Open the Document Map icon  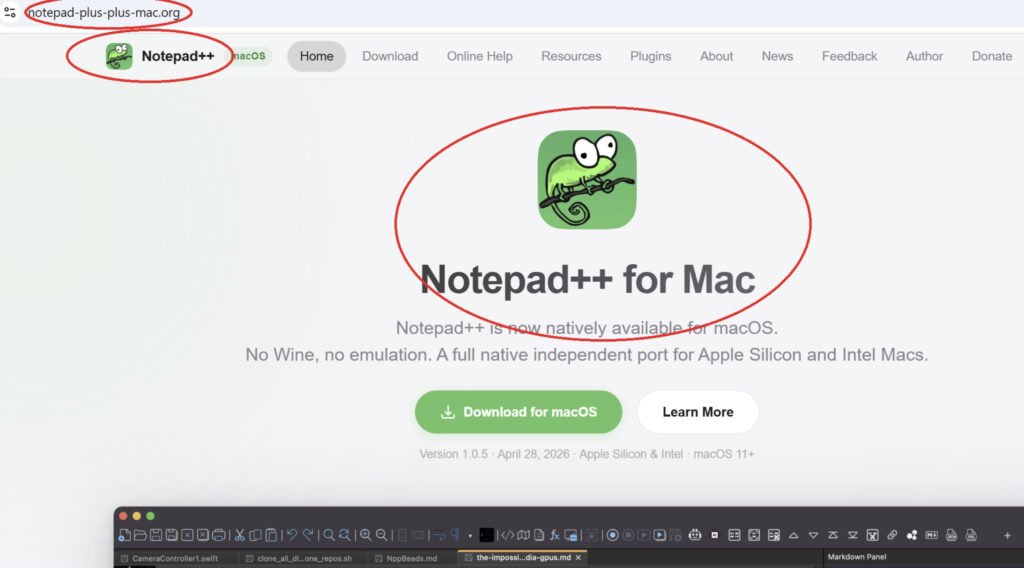click(x=523, y=535)
